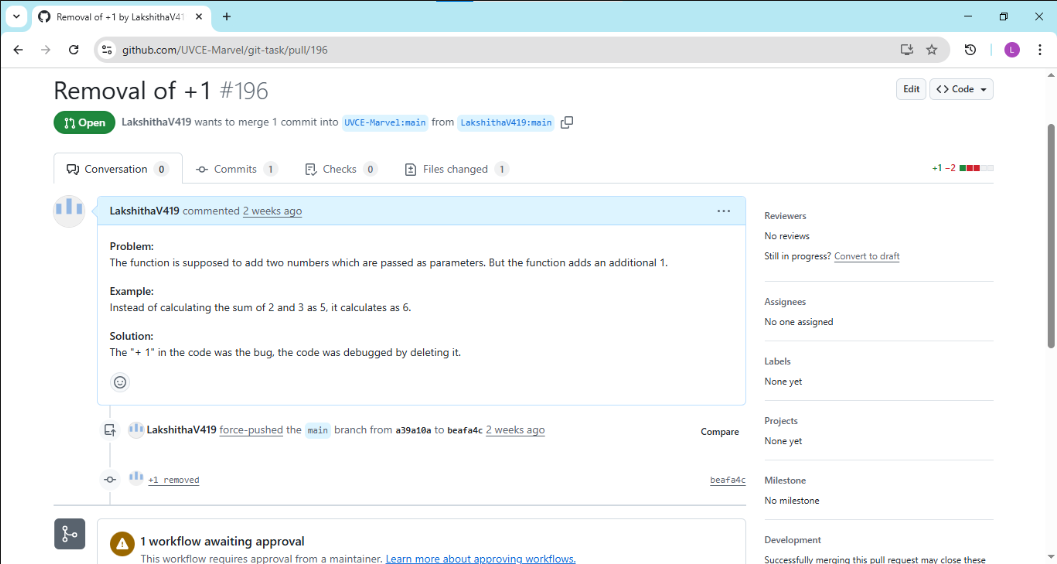This screenshot has height=564, width=1057.
Task: Open the Assignees sidebar section
Action: click(x=785, y=302)
